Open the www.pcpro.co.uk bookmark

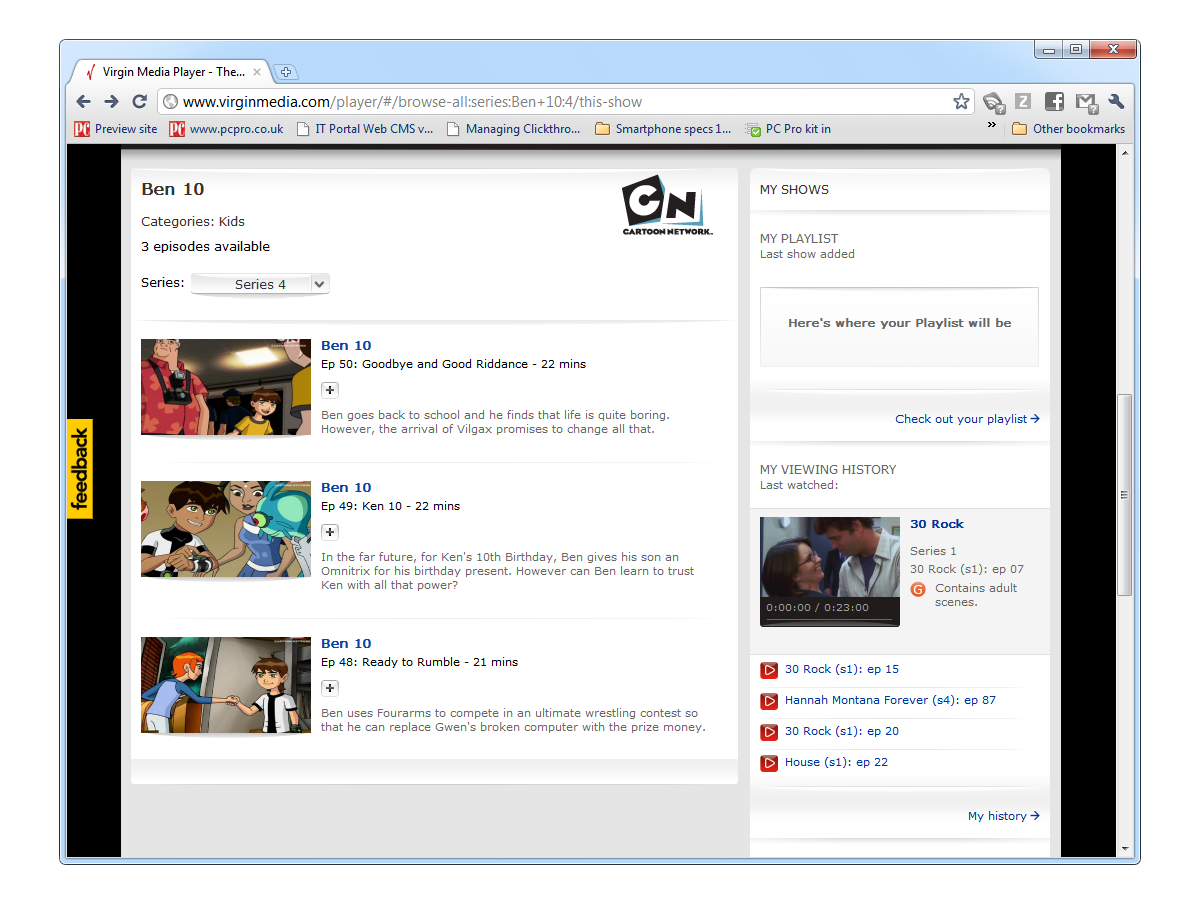click(227, 129)
